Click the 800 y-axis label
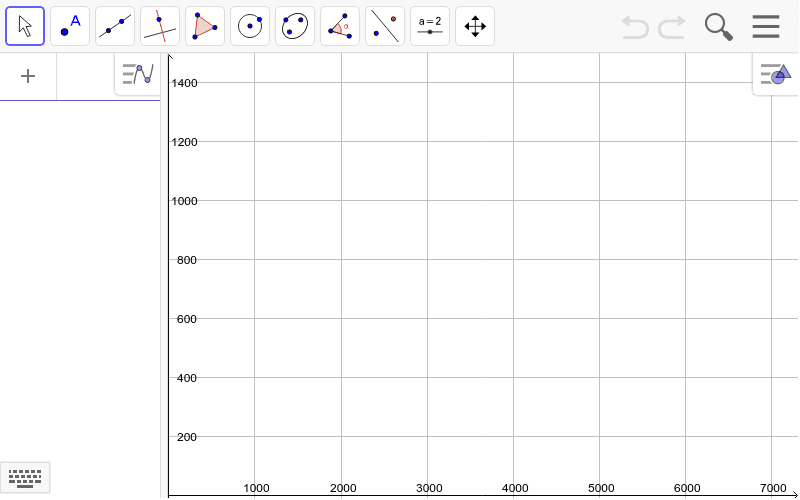The image size is (800, 500). pyautogui.click(x=187, y=260)
